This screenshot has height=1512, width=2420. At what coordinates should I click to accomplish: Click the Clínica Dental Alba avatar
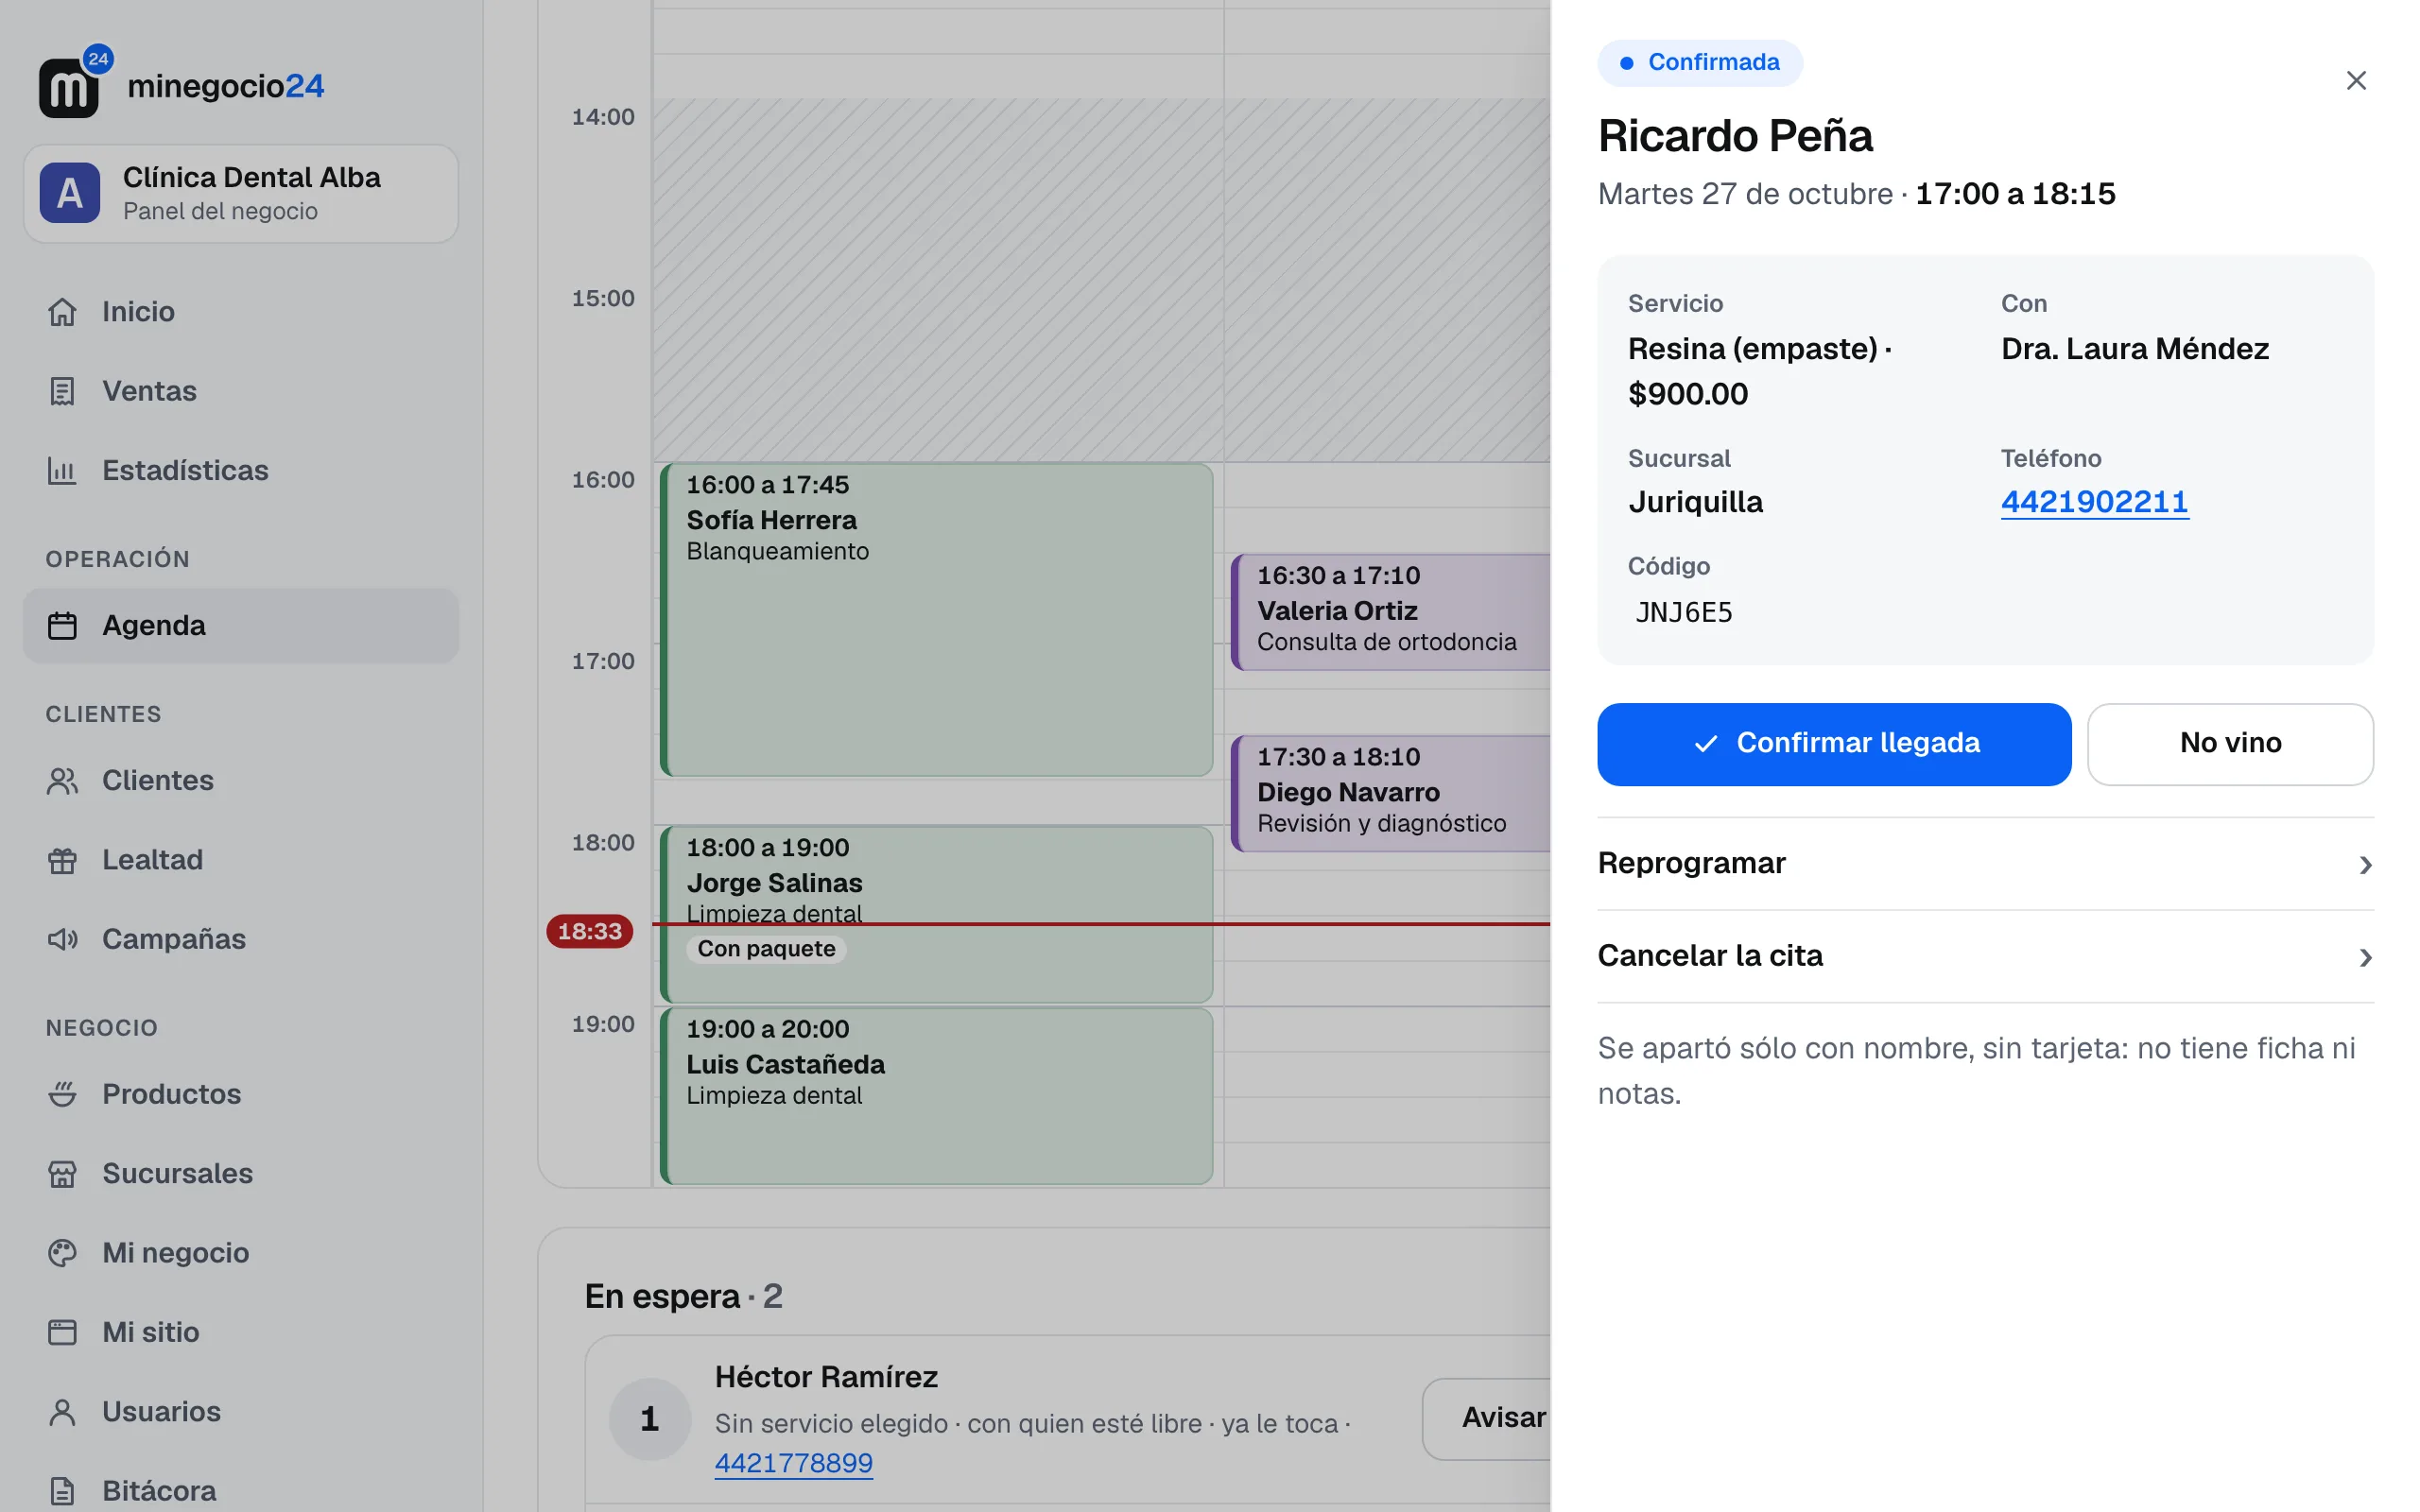tap(70, 193)
